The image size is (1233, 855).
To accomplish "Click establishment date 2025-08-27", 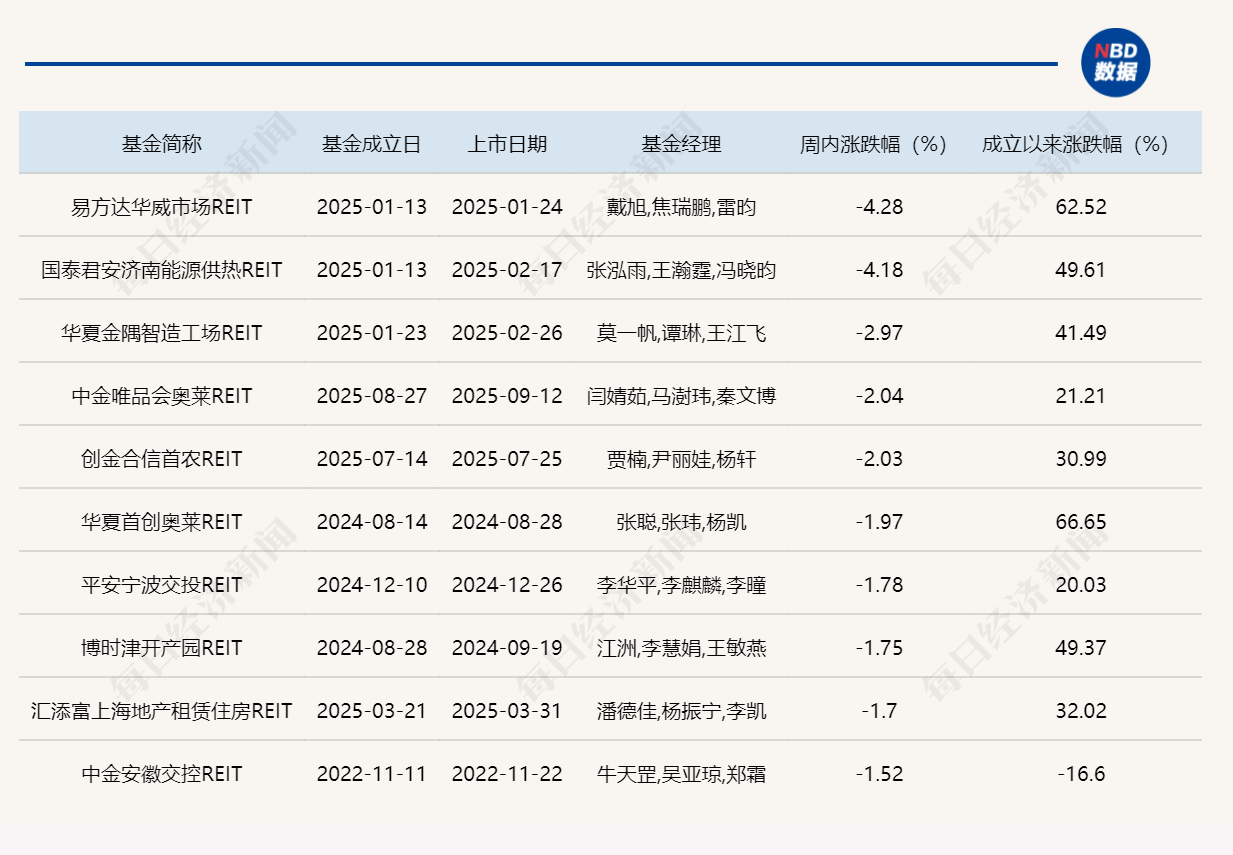I will [x=372, y=396].
